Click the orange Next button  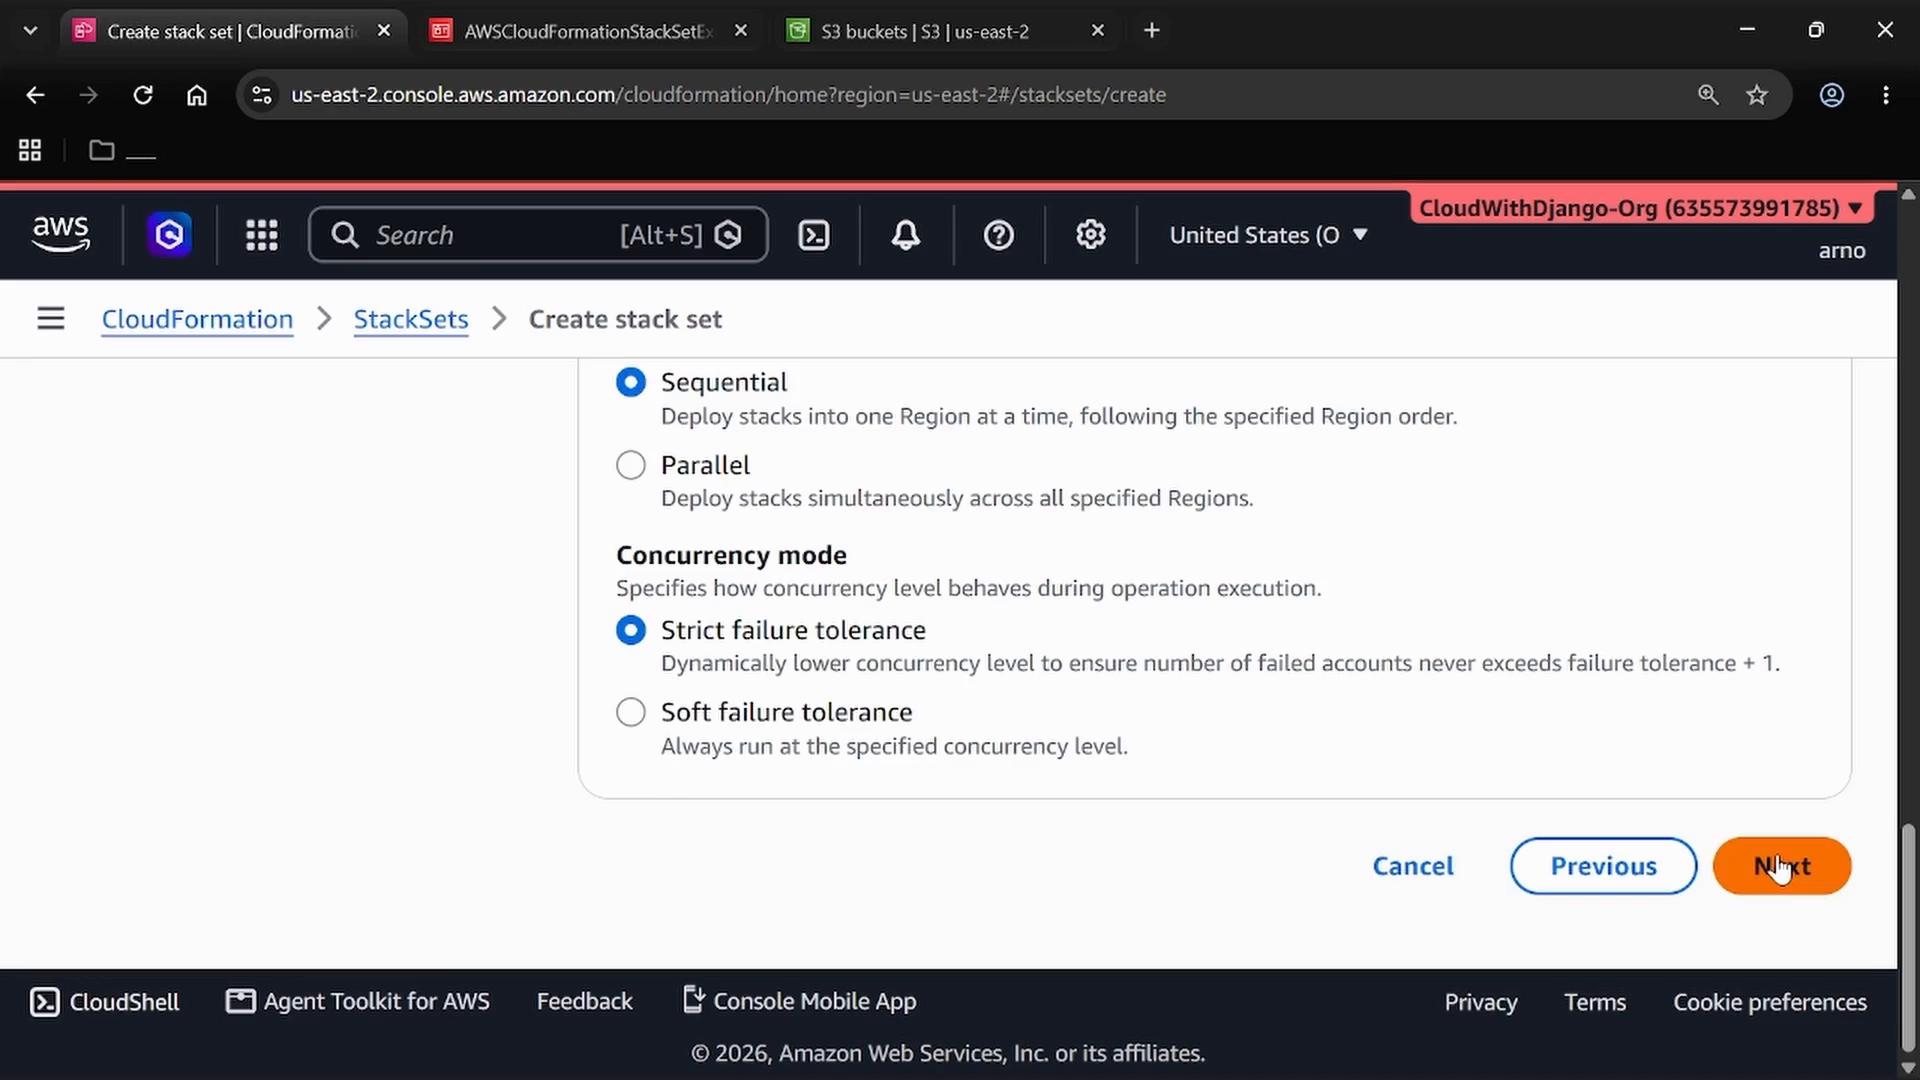(1782, 866)
